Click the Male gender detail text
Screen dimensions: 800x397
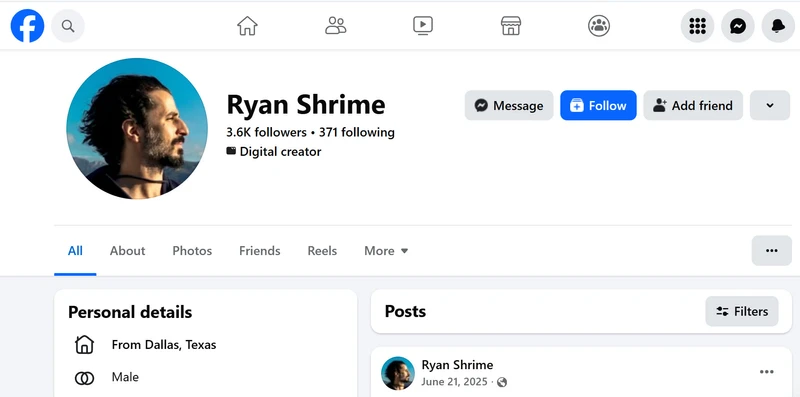[125, 377]
